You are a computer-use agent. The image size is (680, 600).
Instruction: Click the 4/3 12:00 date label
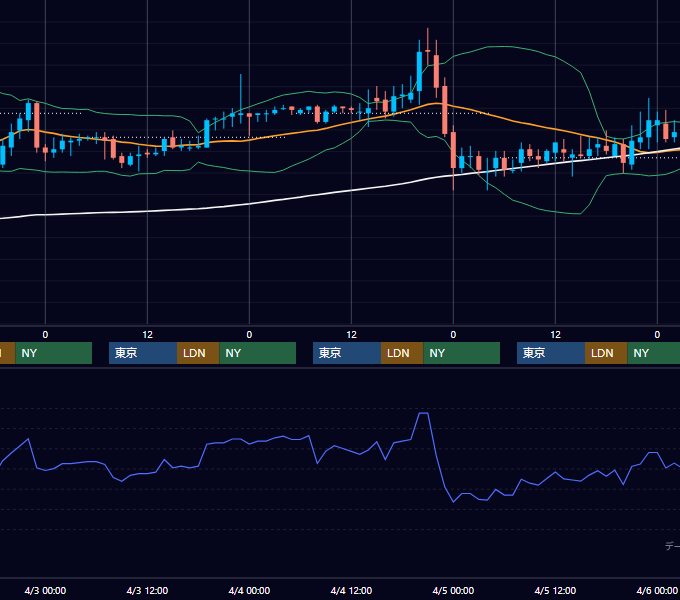click(x=147, y=590)
